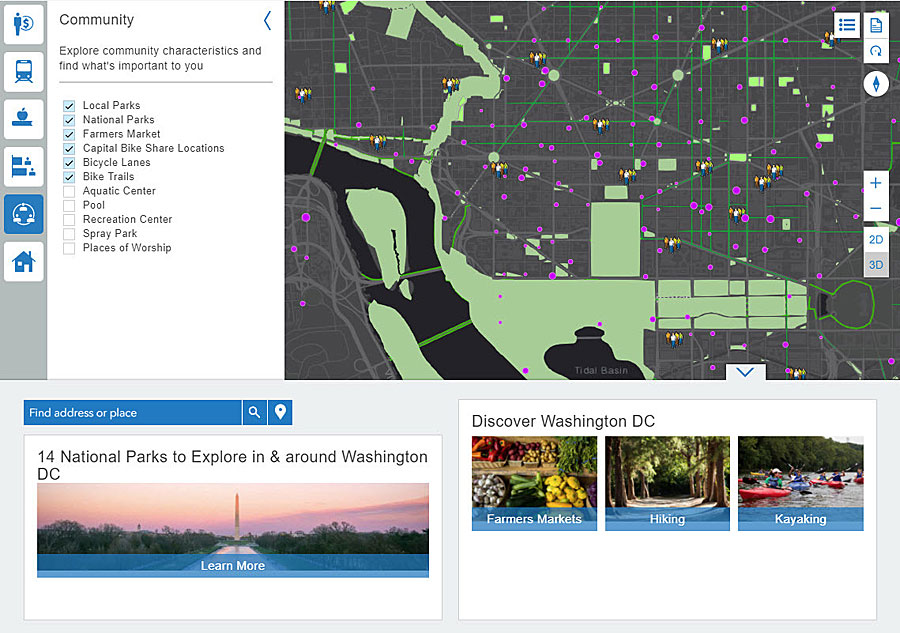Uncheck the Bicycle Lanes layer
This screenshot has width=900, height=633.
(x=69, y=162)
